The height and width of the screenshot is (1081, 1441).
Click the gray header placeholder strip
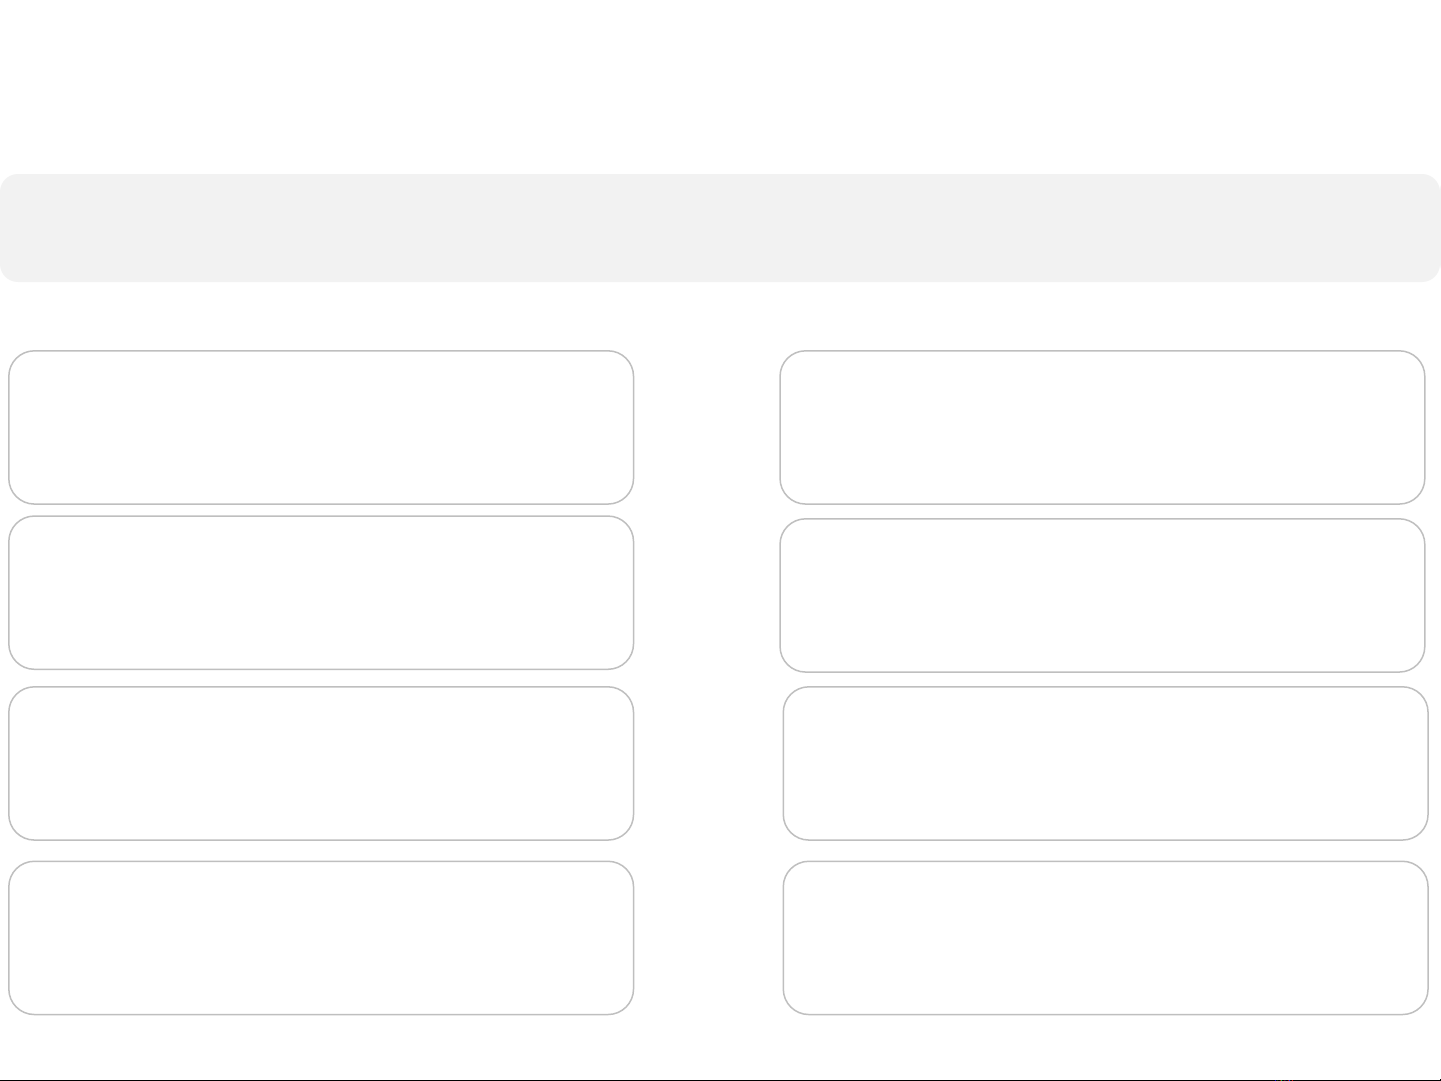click(x=720, y=228)
